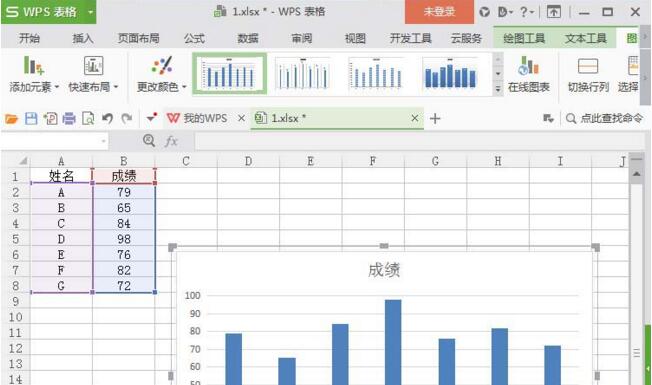Select cell A1 containing 姓名
This screenshot has width=652, height=385.
tap(61, 176)
